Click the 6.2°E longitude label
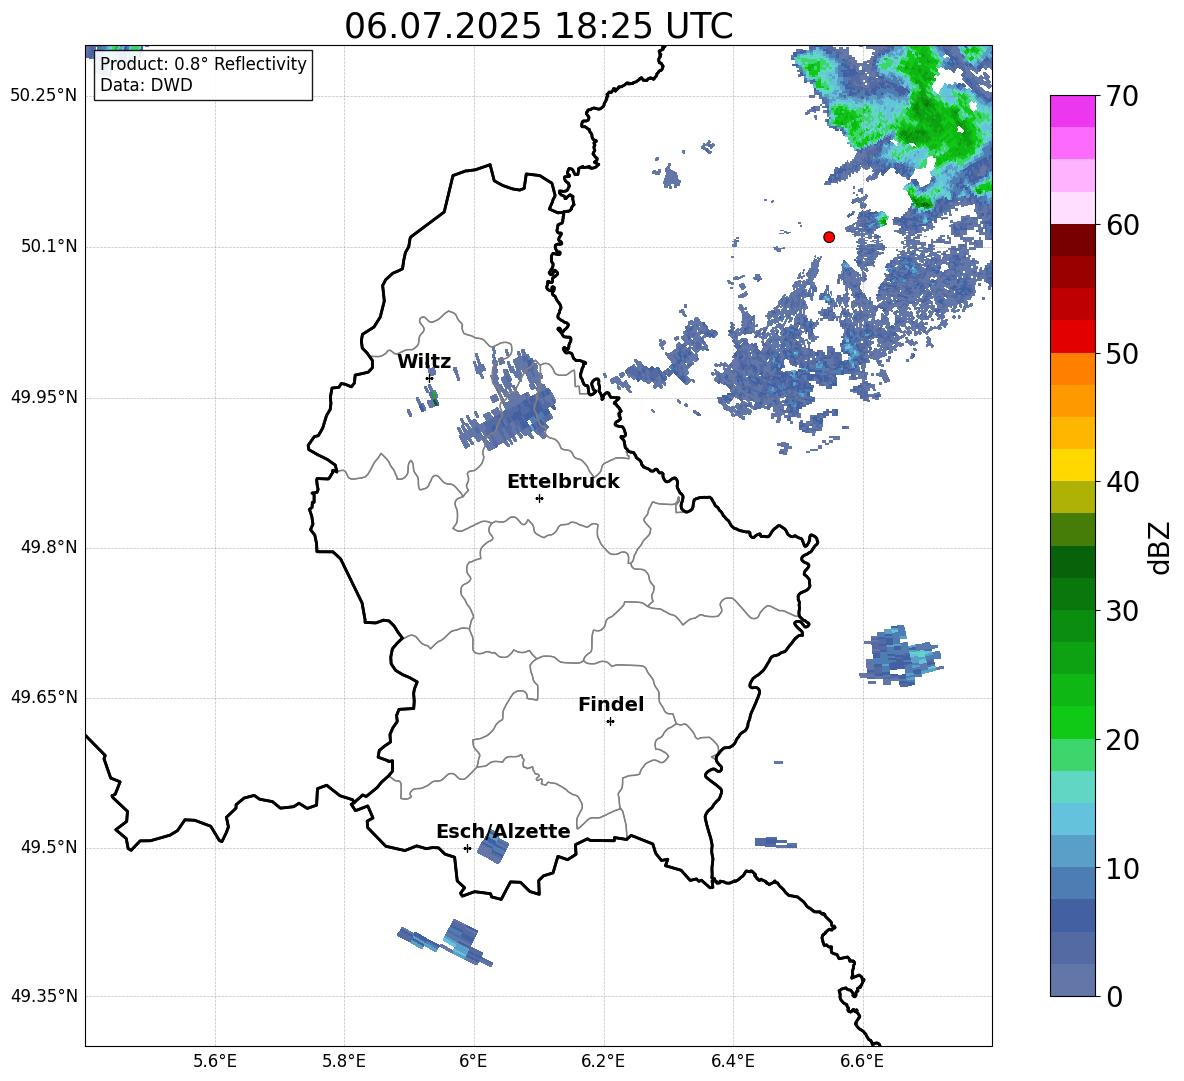The image size is (1184, 1081). click(603, 1061)
